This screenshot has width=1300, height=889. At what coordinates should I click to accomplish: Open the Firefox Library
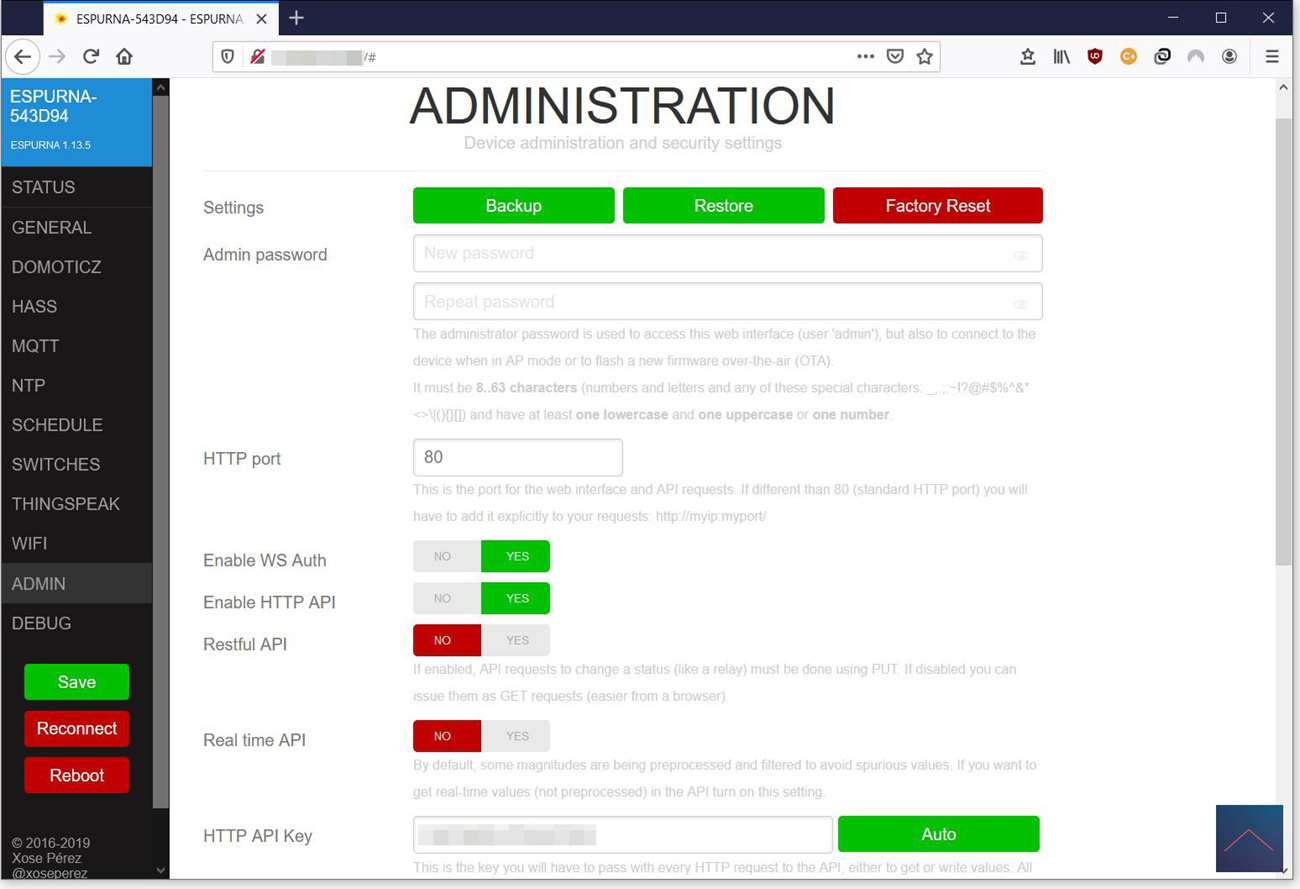tap(1061, 57)
